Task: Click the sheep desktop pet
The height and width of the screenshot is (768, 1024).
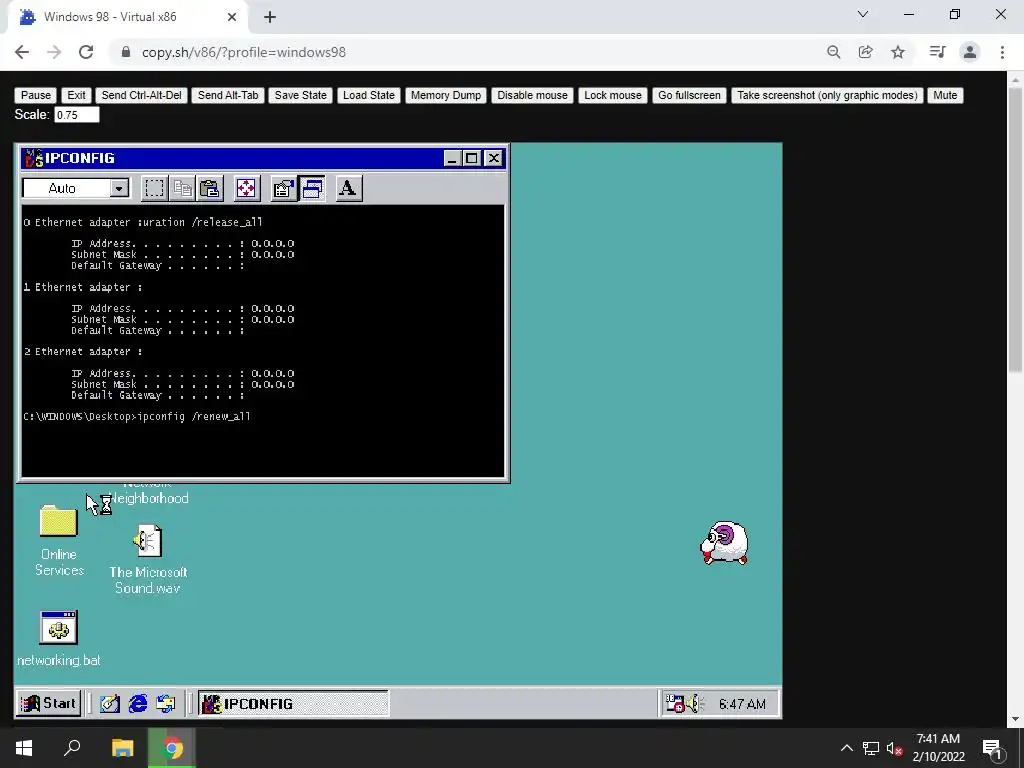Action: [x=724, y=543]
